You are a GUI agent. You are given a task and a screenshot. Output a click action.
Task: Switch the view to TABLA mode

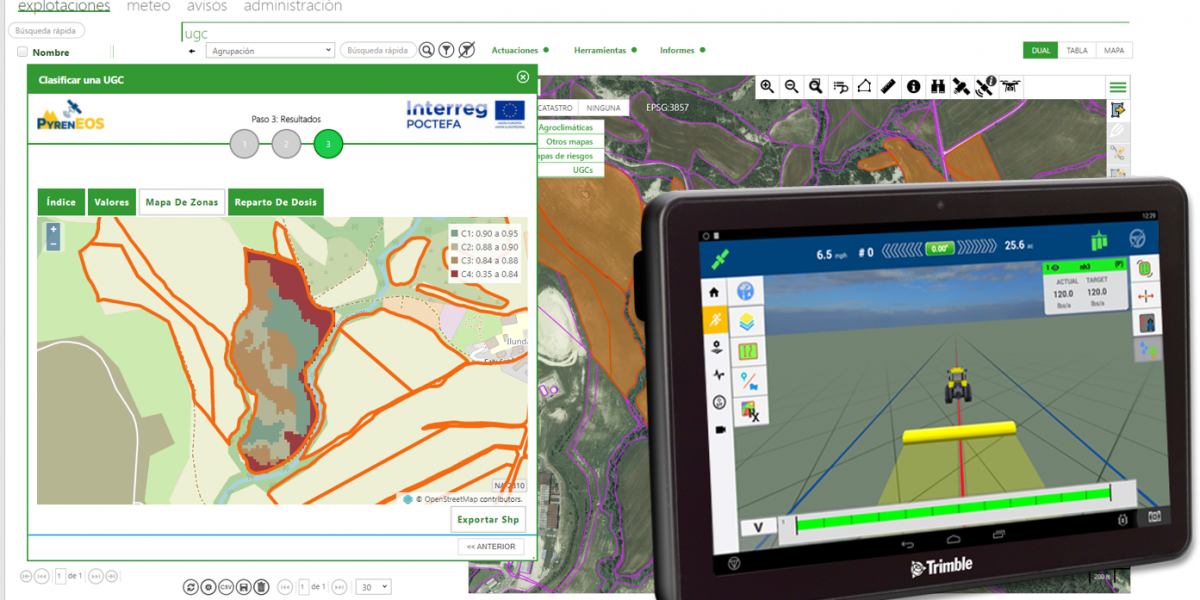pos(1077,50)
